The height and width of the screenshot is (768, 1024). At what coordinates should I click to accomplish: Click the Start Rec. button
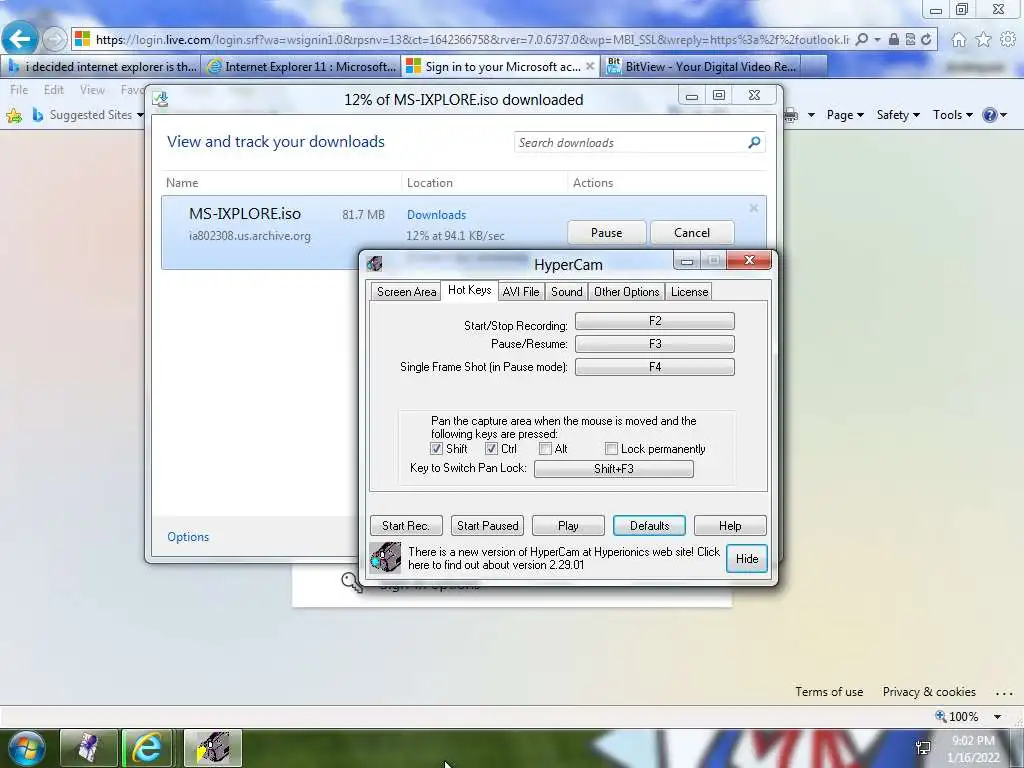(406, 526)
